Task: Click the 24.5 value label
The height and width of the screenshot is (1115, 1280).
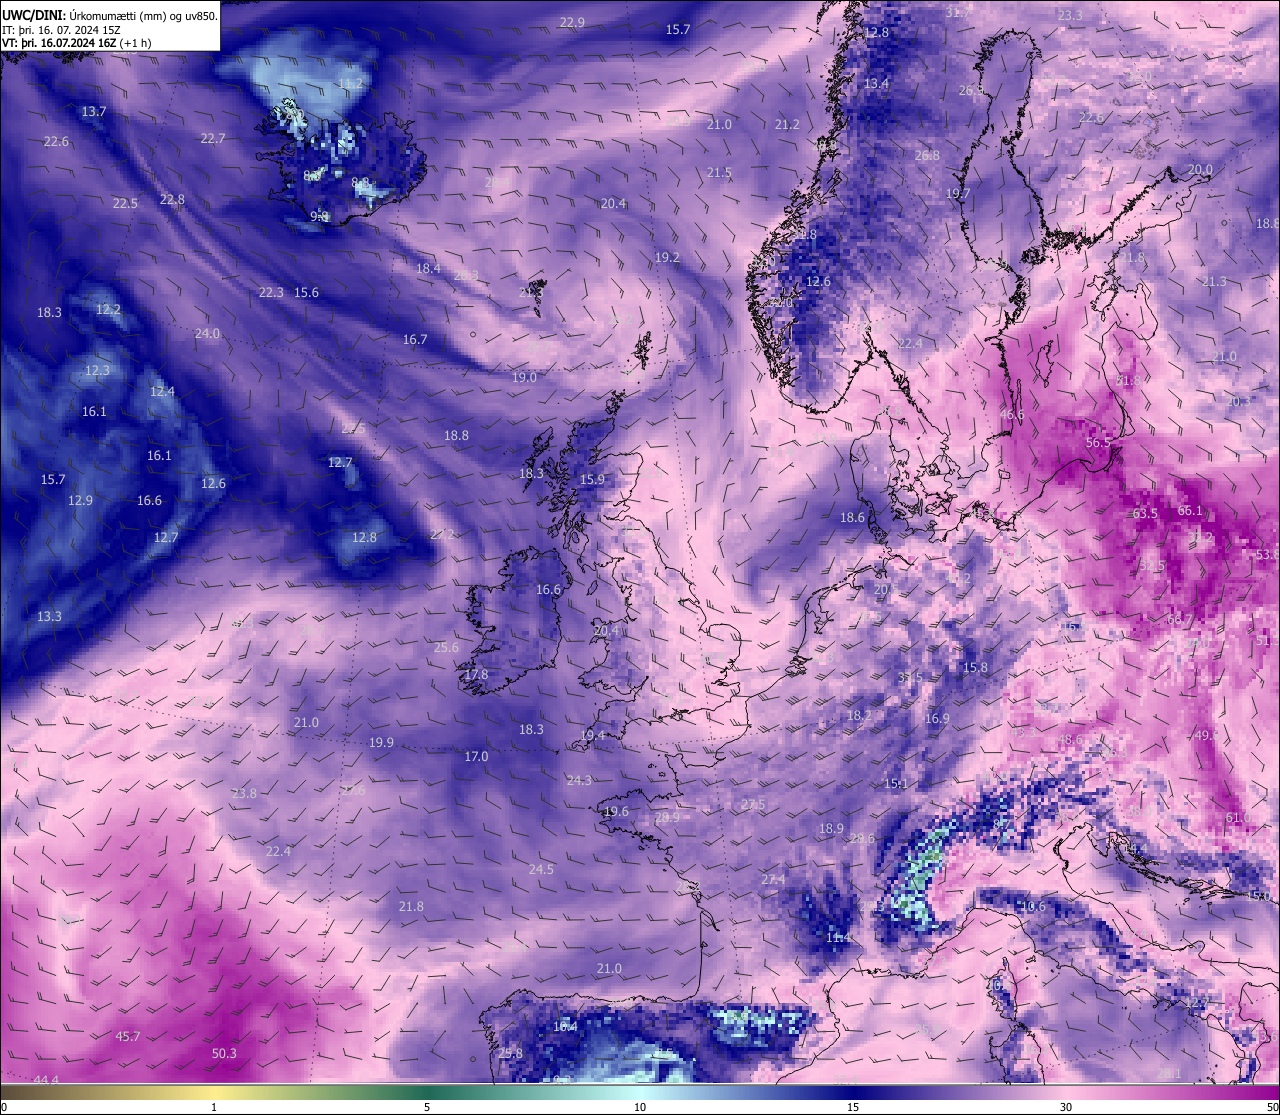Action: pyautogui.click(x=541, y=869)
